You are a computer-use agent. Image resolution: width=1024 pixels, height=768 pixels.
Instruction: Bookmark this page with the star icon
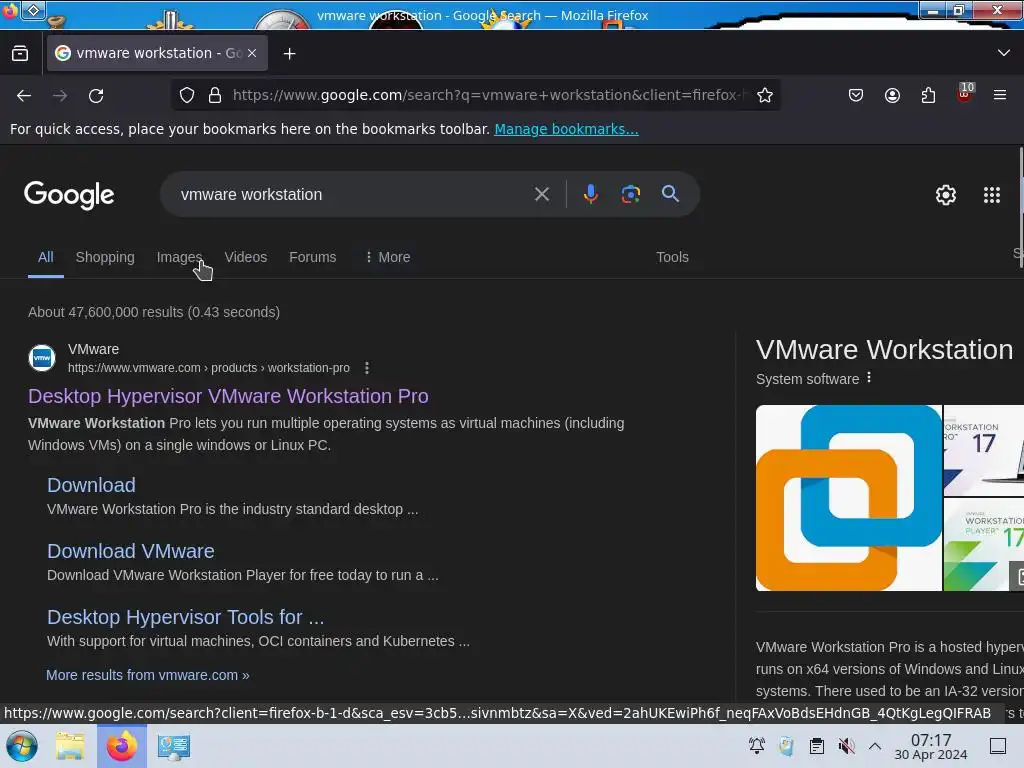click(765, 95)
